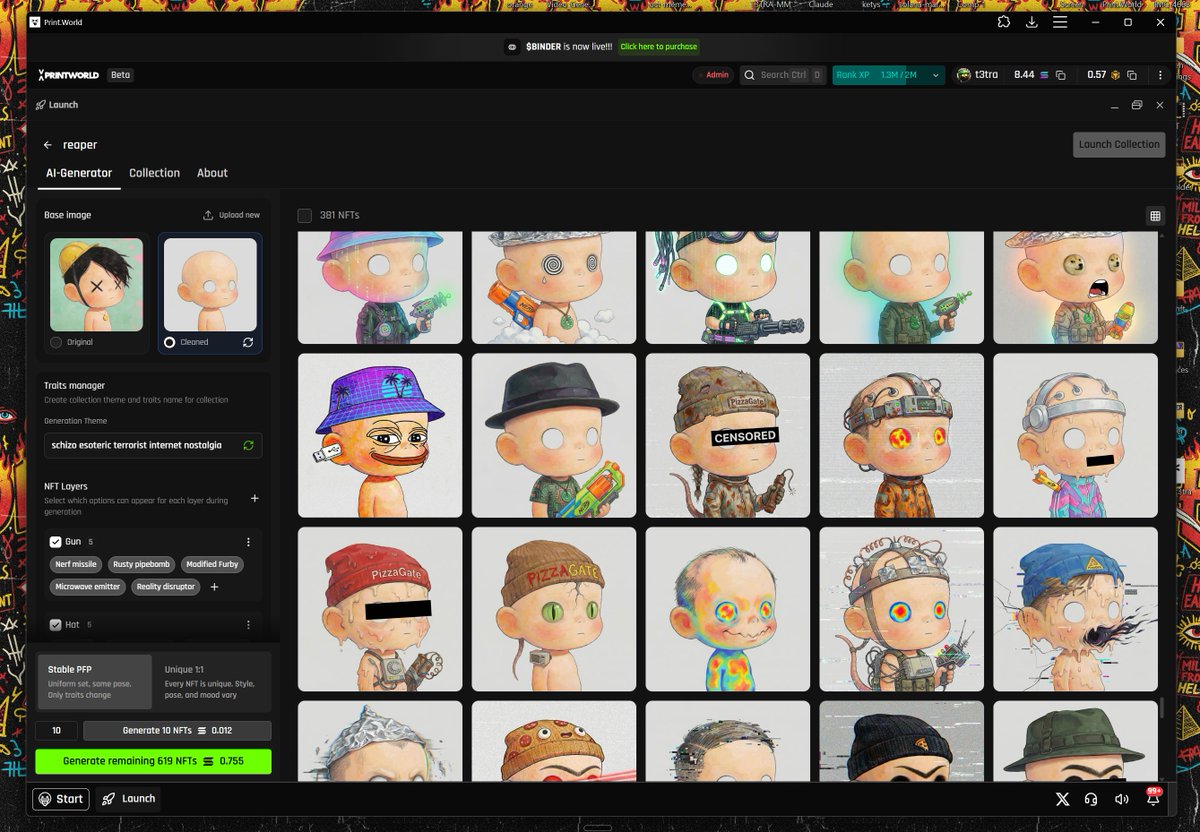Click the Beta badge
The width and height of the screenshot is (1200, 832).
coord(120,75)
